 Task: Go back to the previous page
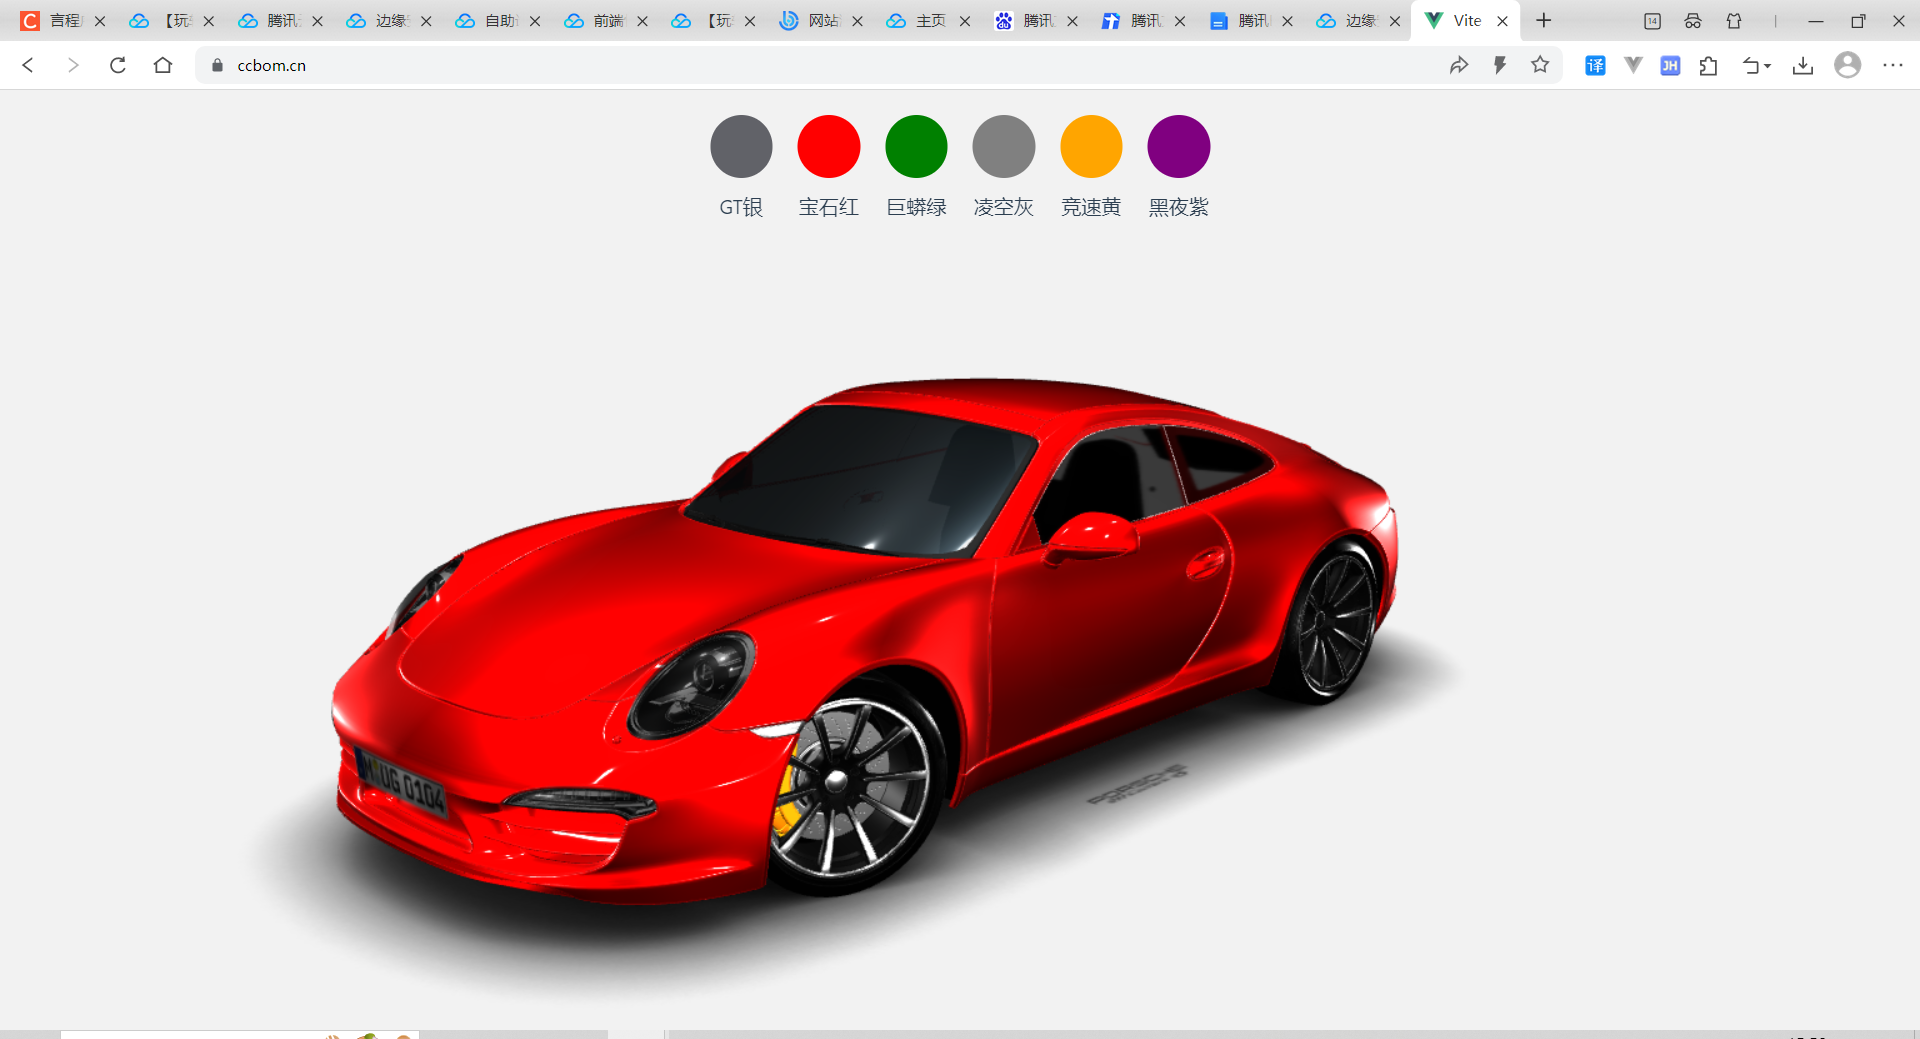pos(28,65)
